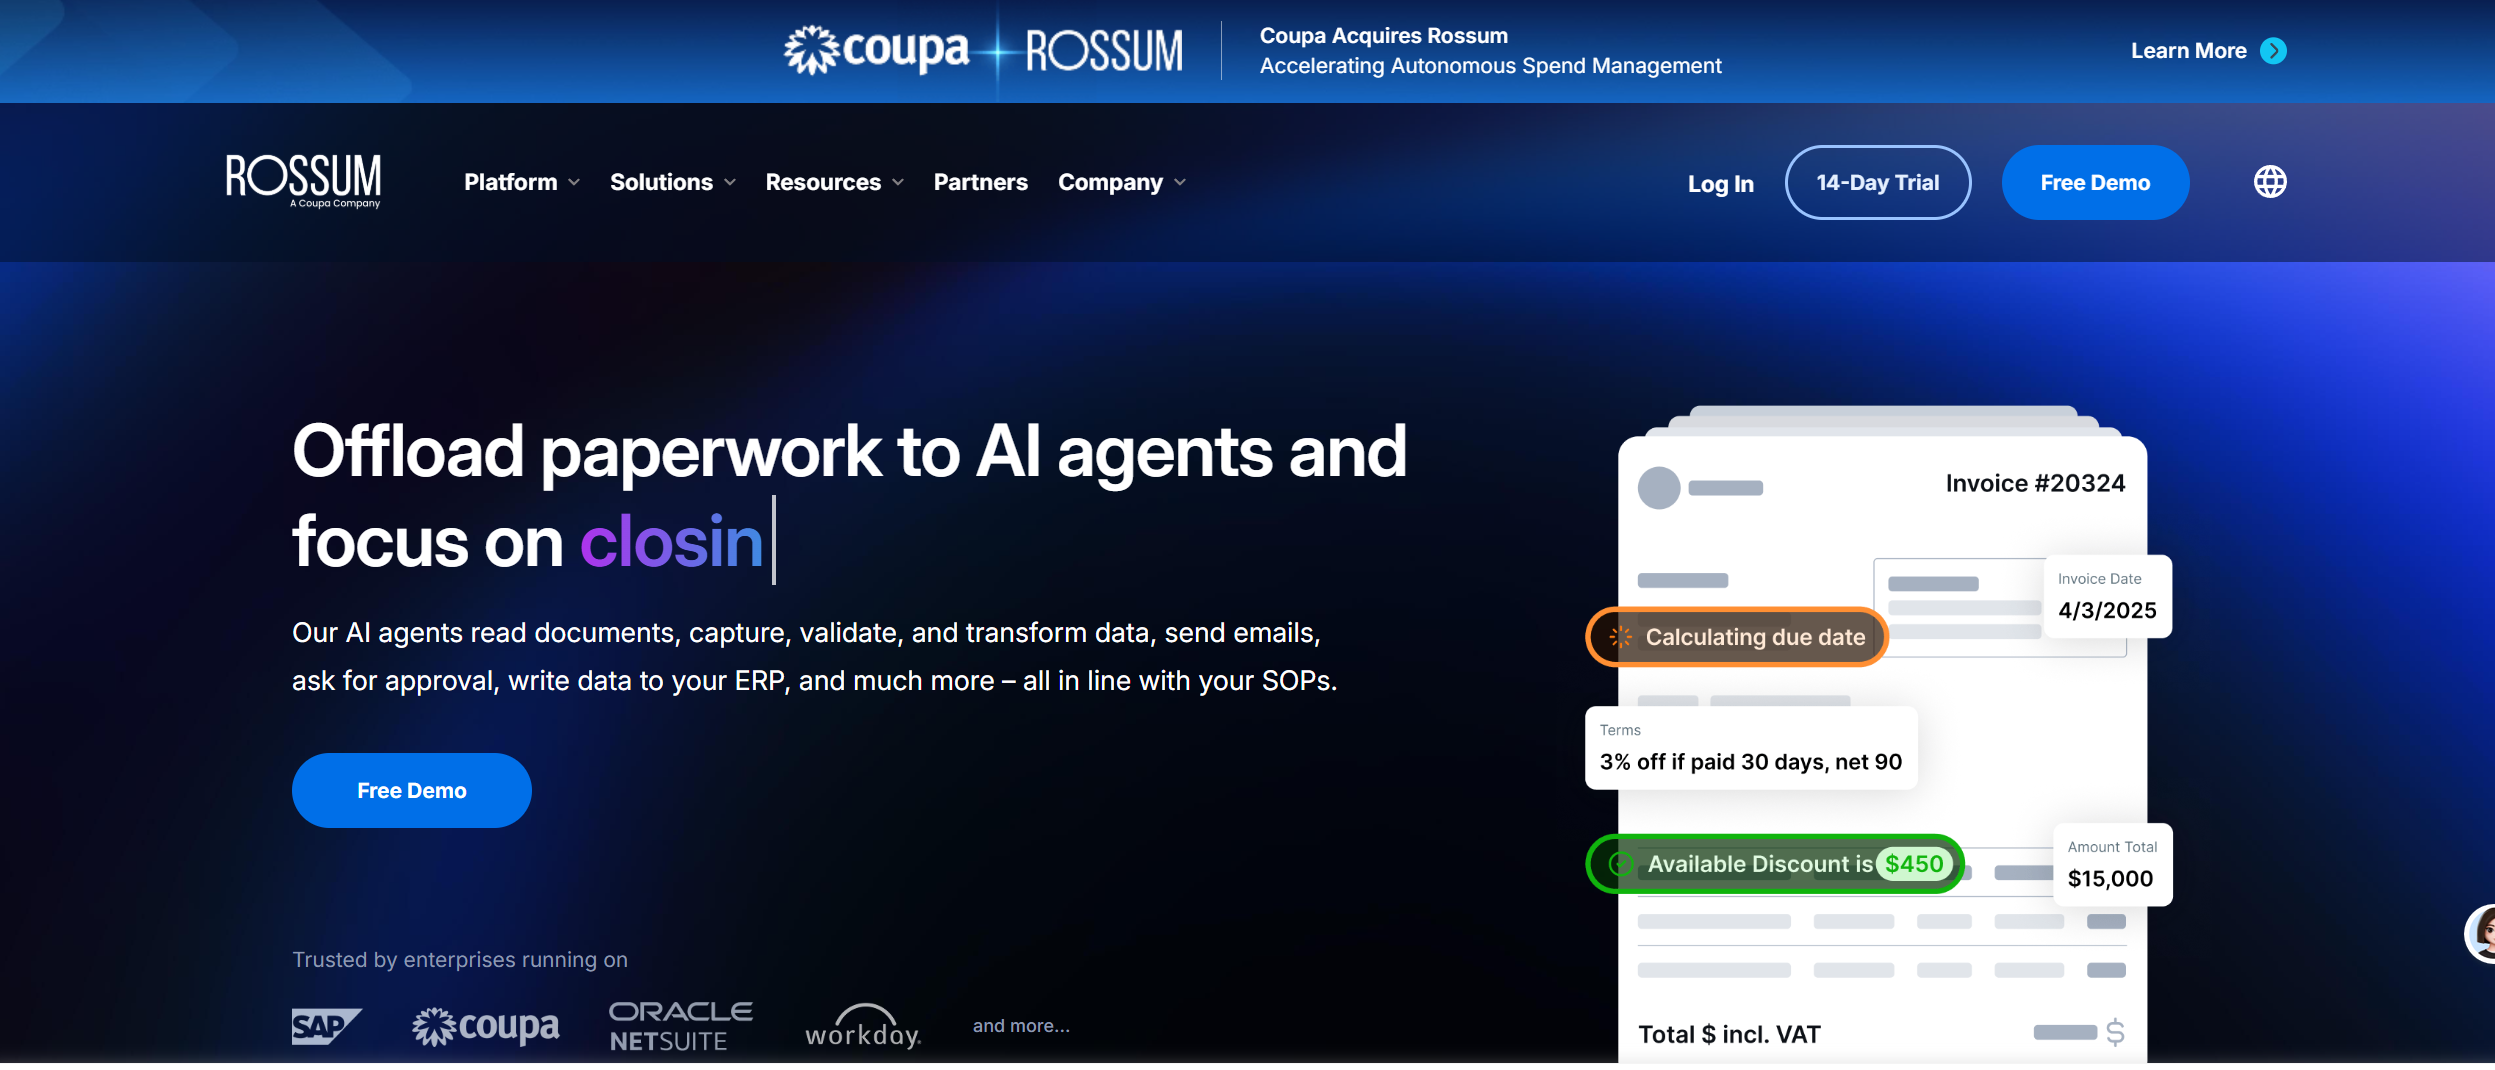Click 'Trusted by enterprises running on' text
This screenshot has height=1070, width=2495.
pyautogui.click(x=460, y=960)
